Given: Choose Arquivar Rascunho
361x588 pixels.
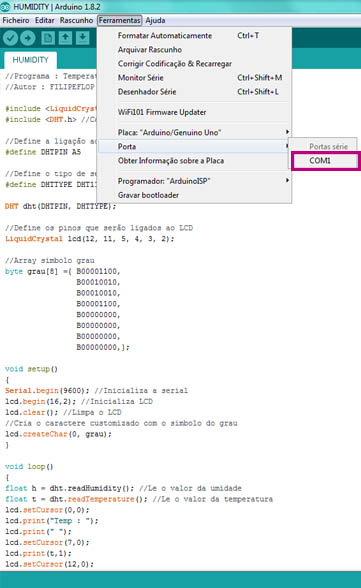Looking at the screenshot, I should 194,50.
